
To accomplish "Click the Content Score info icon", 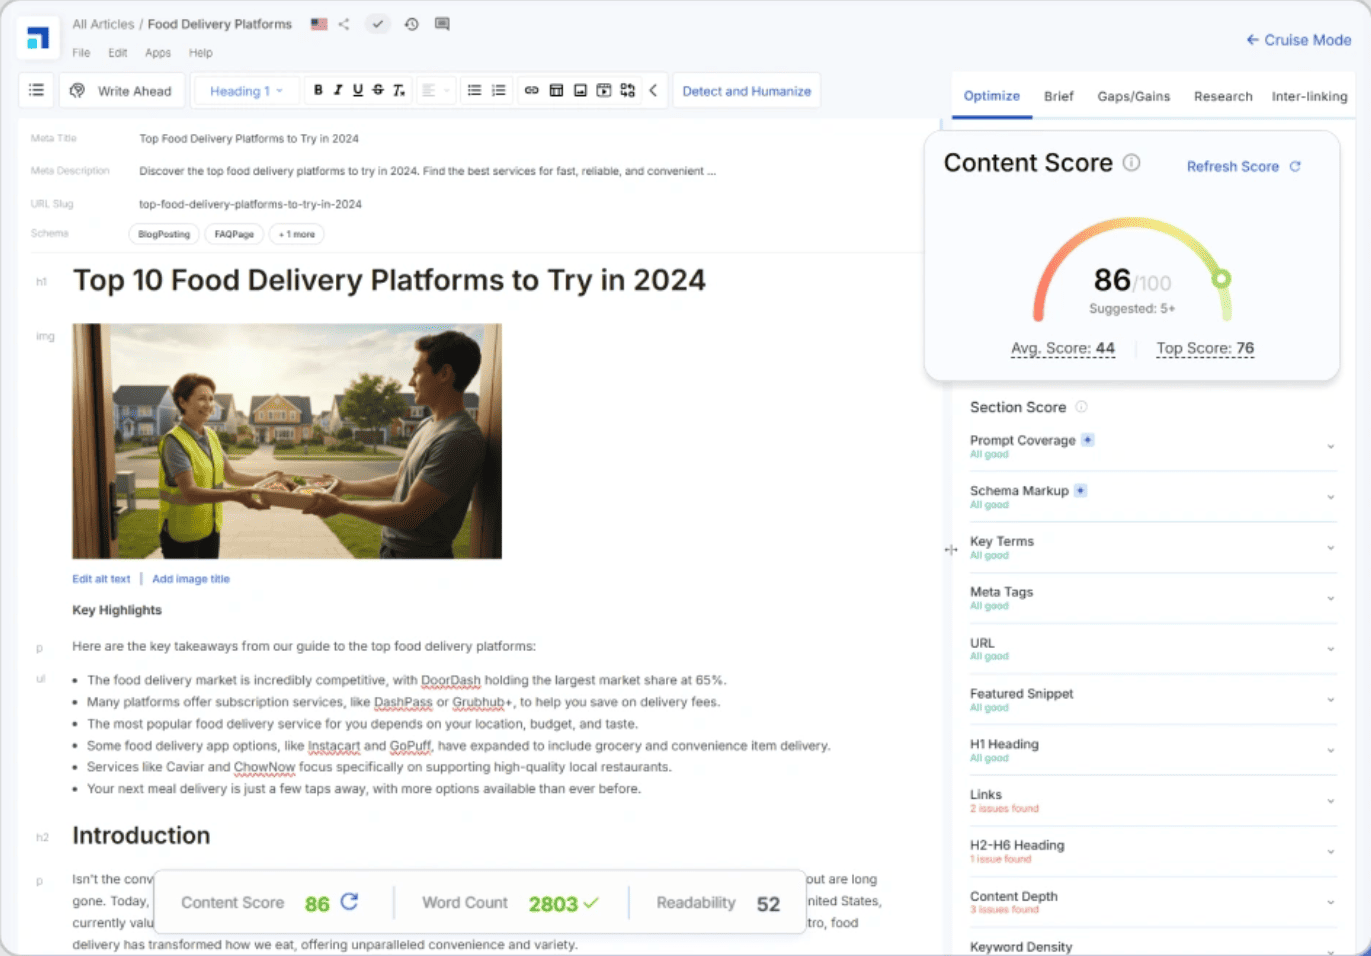I will (x=1131, y=163).
